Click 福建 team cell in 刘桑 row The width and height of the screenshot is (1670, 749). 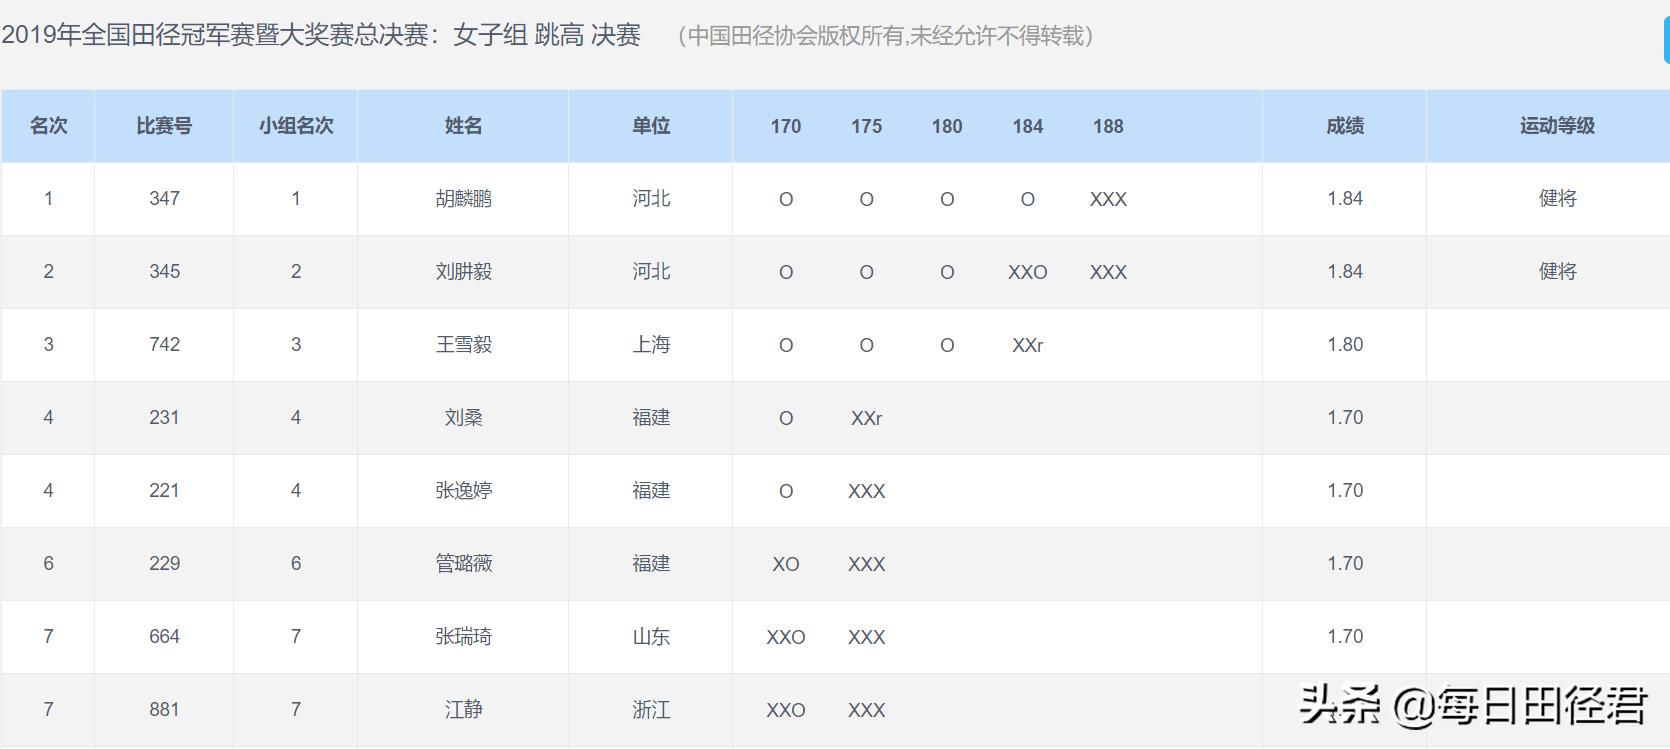(651, 418)
